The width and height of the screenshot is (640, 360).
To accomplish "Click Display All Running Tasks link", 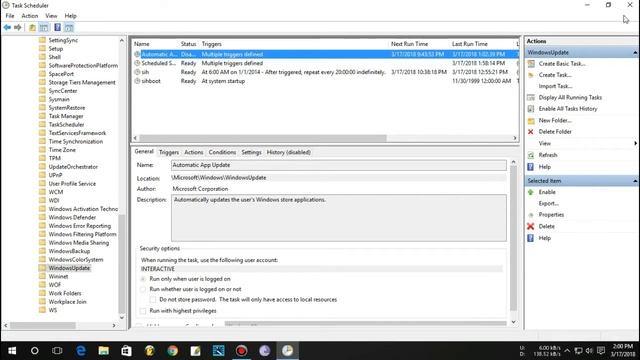I will pos(570,98).
